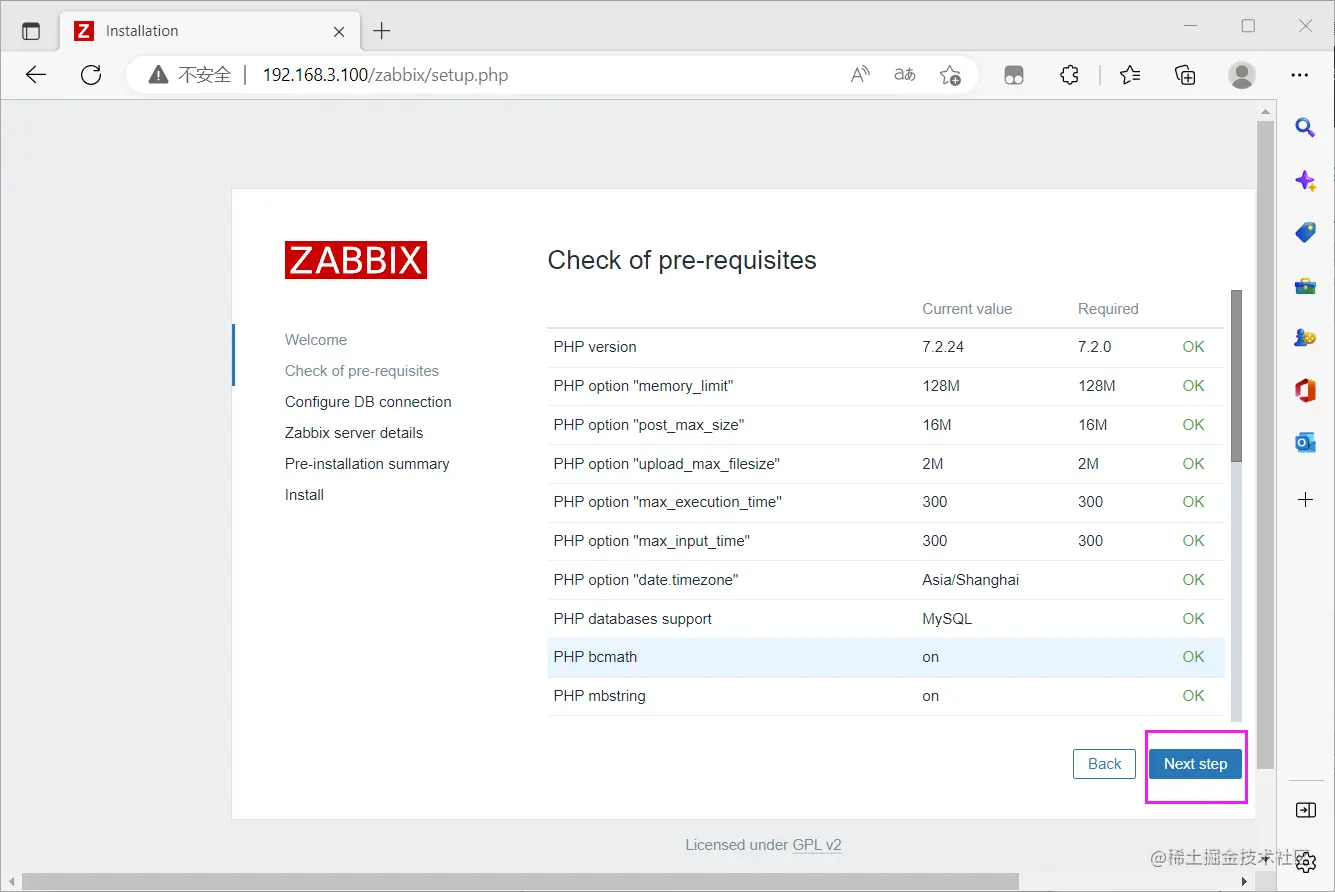Select Check of pre-requisites step
1335x892 pixels.
[x=362, y=371]
